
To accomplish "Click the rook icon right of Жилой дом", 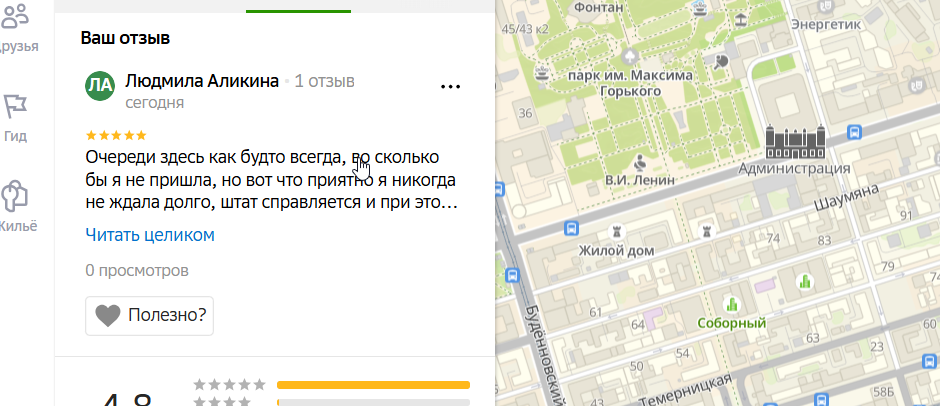I will point(707,231).
